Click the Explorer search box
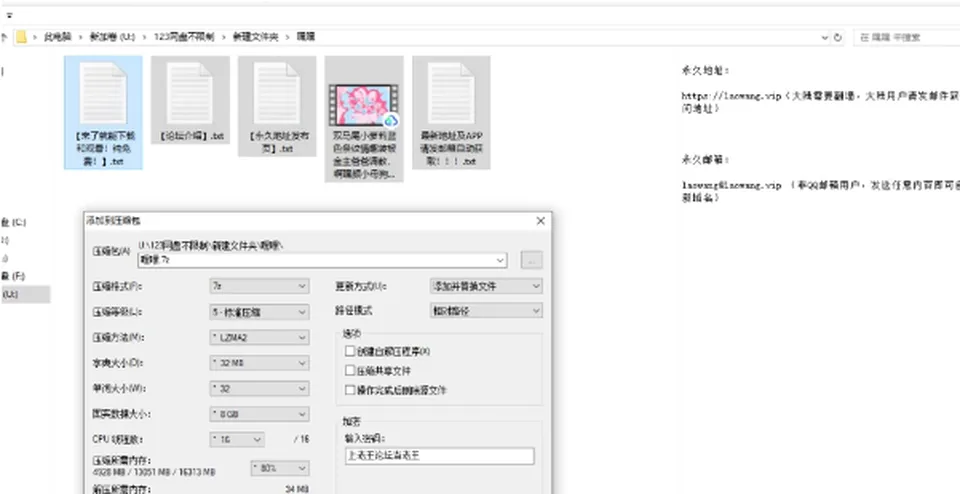 coord(906,37)
